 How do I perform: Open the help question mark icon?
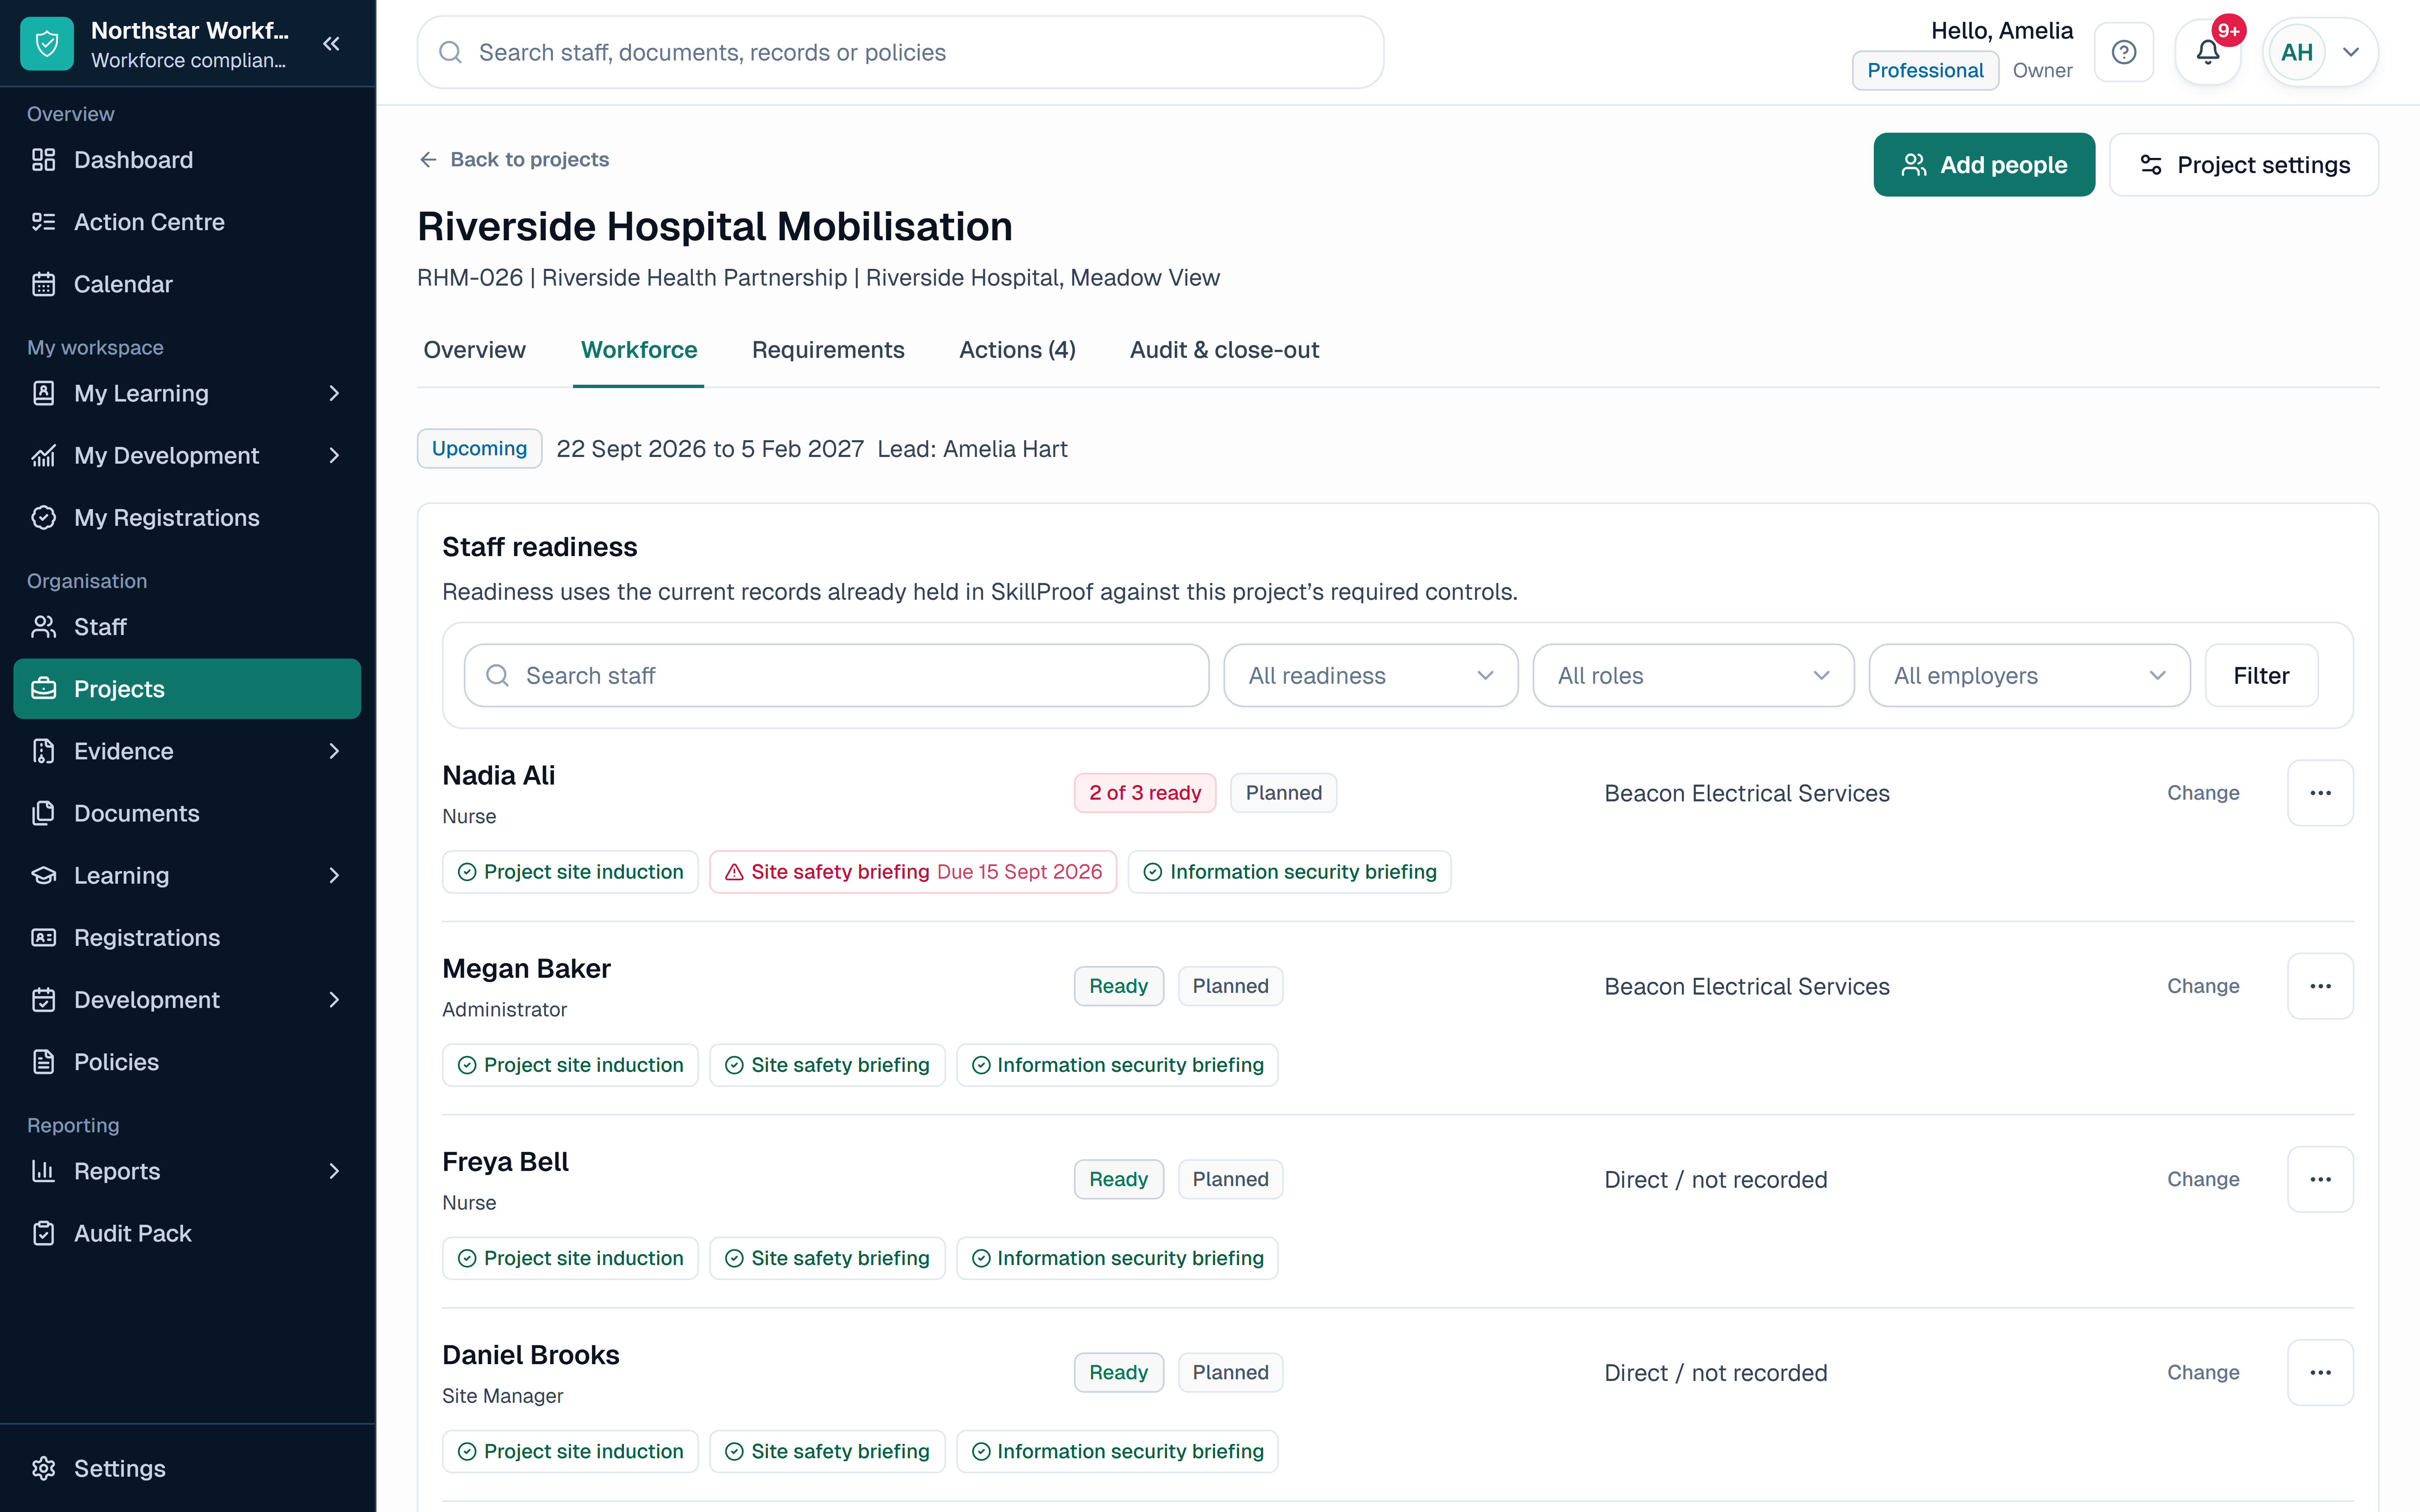[2124, 52]
